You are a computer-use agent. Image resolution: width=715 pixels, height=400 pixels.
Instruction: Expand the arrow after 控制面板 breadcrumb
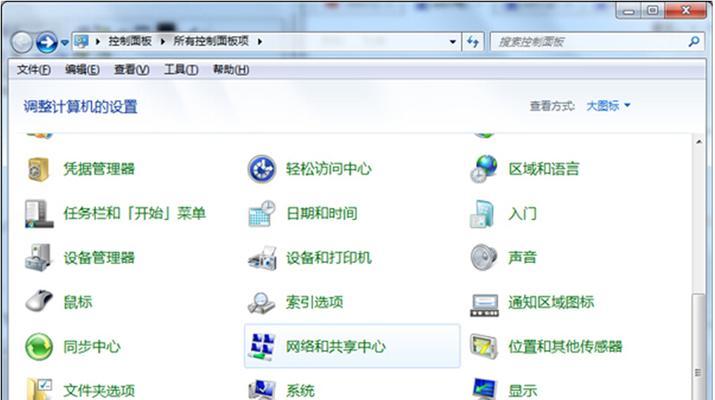(162, 42)
